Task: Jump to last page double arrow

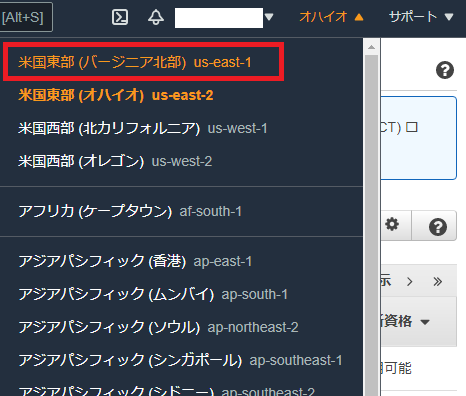Action: (438, 282)
